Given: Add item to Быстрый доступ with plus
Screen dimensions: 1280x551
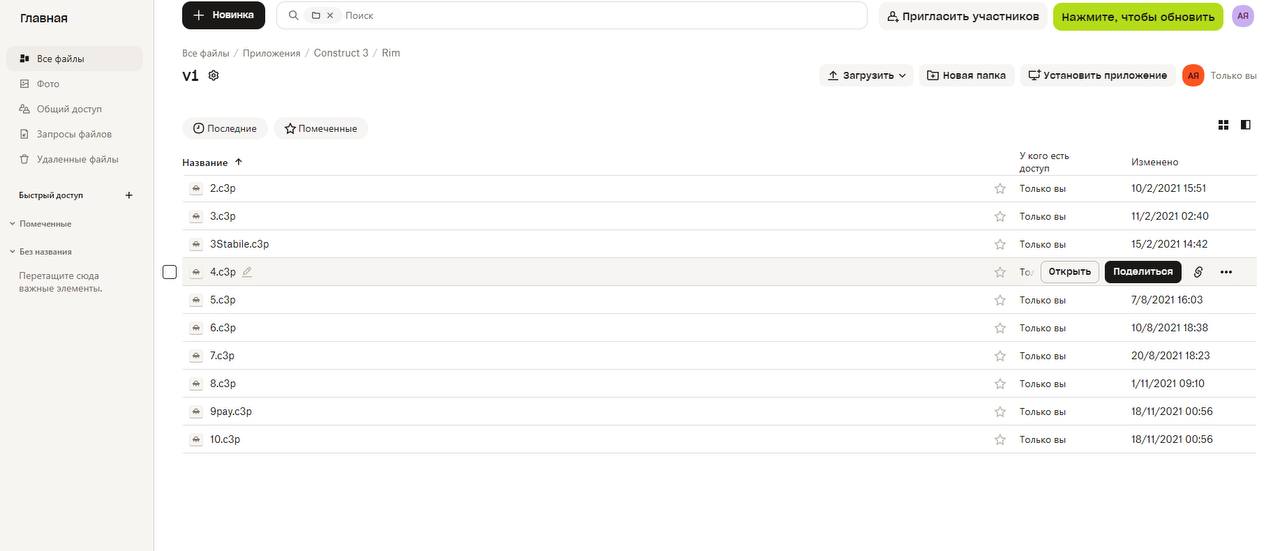Looking at the screenshot, I should tap(128, 195).
